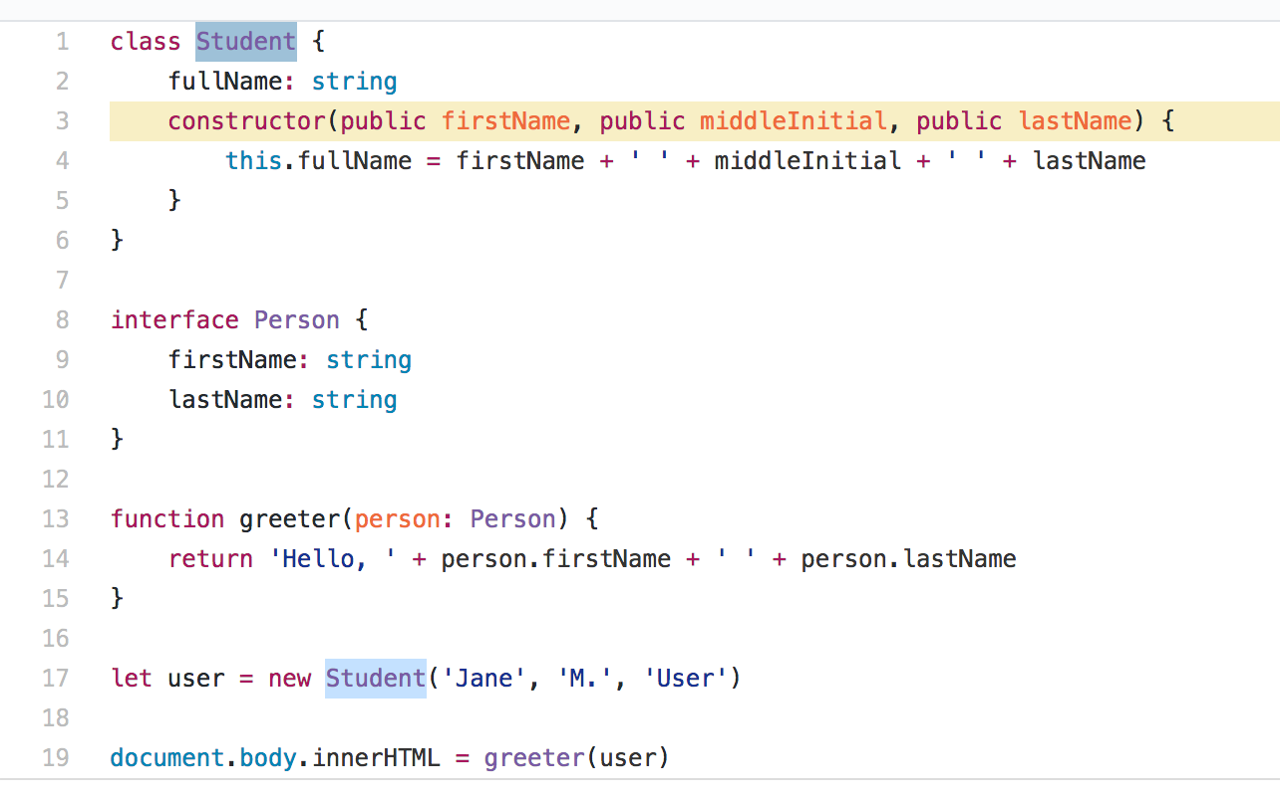Click person.lastName on line 14
Viewport: 1280px width, 800px height.
point(909,559)
